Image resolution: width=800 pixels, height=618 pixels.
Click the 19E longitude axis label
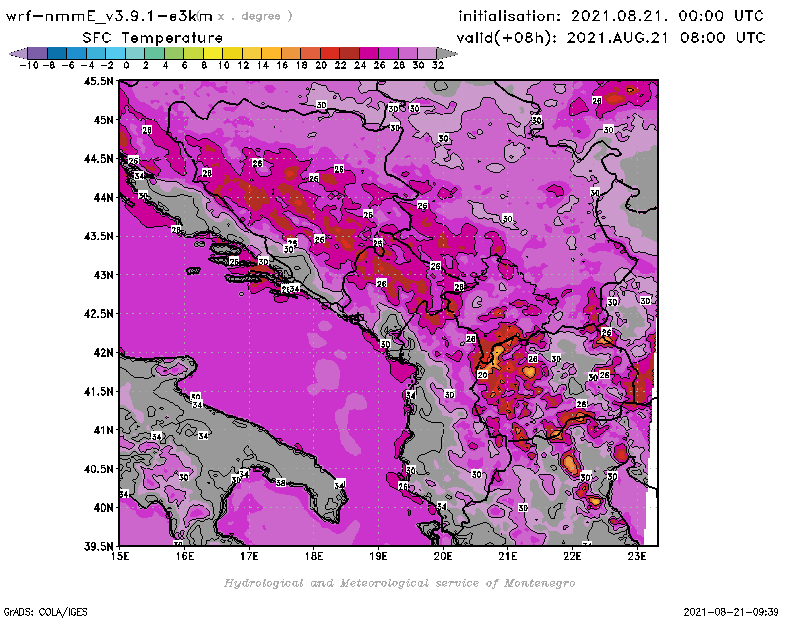379,556
